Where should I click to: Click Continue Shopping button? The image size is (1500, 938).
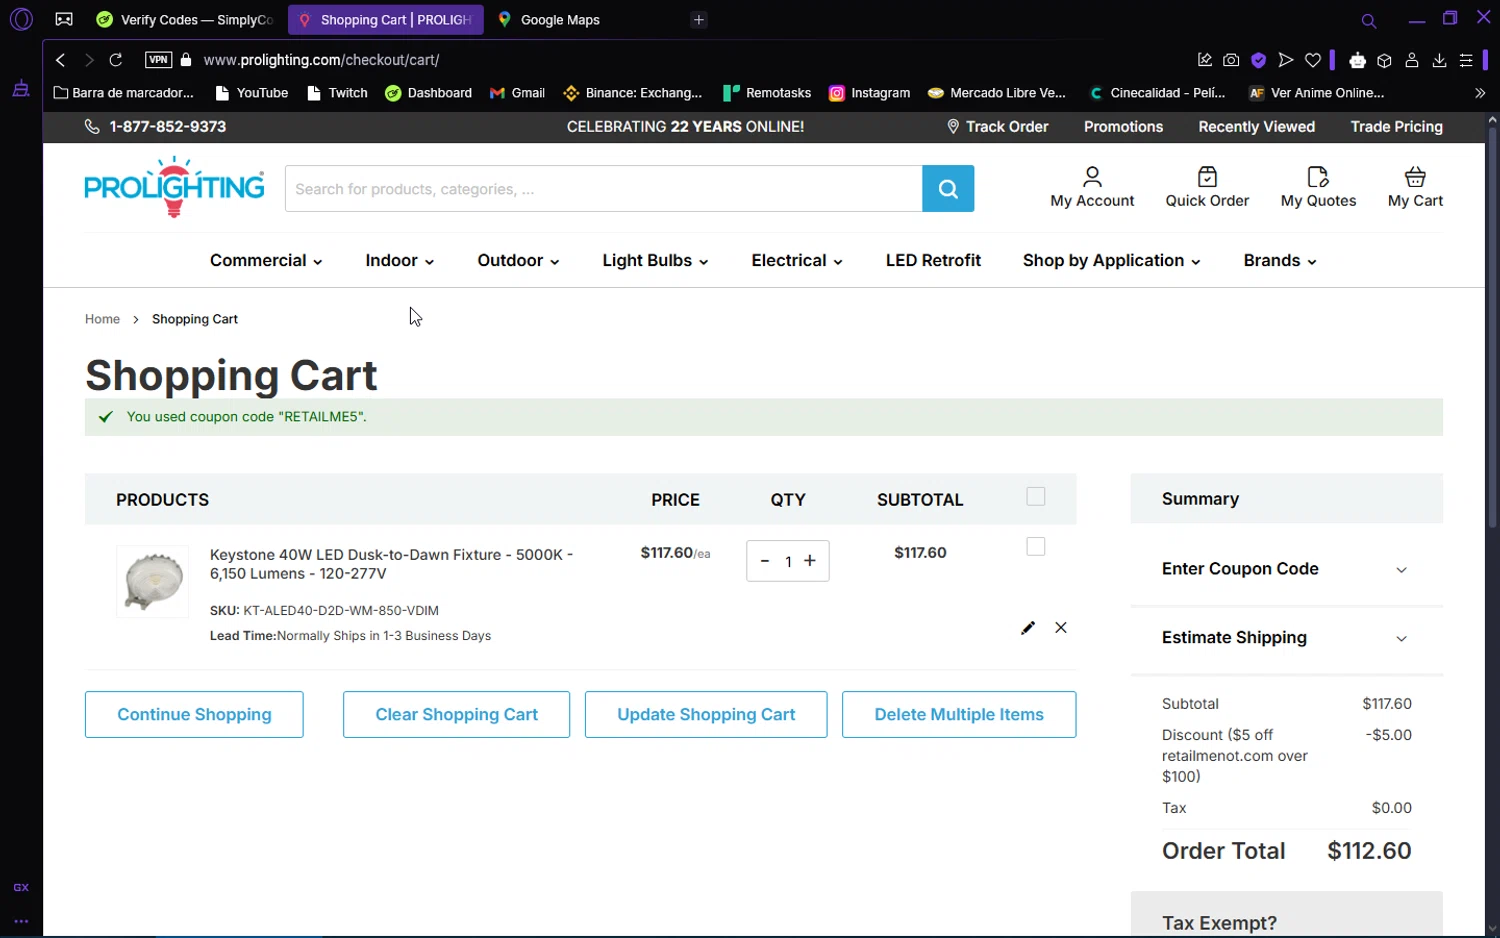(194, 715)
